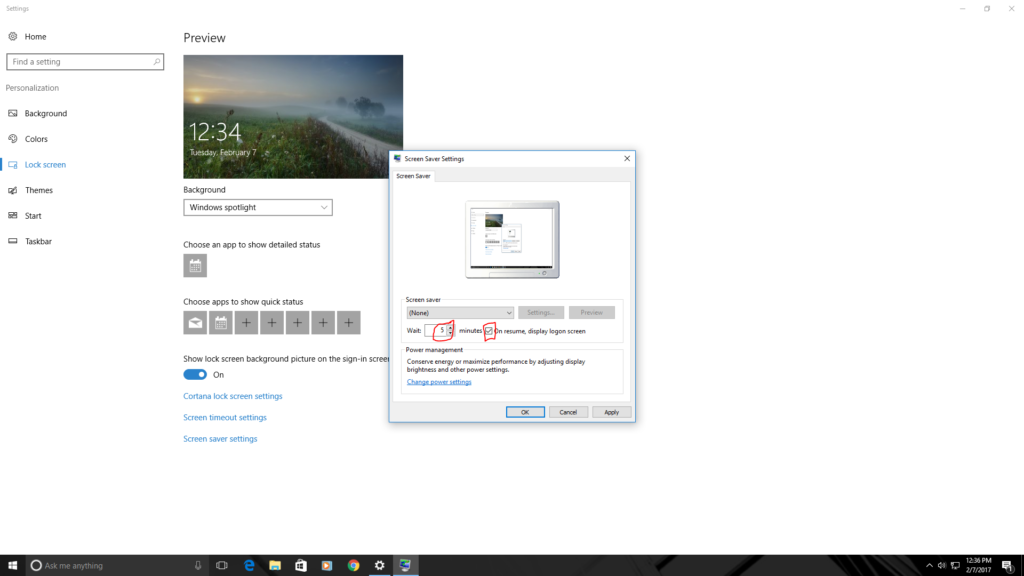This screenshot has height=576, width=1024.
Task: Click the Mail quick status icon
Action: point(195,323)
